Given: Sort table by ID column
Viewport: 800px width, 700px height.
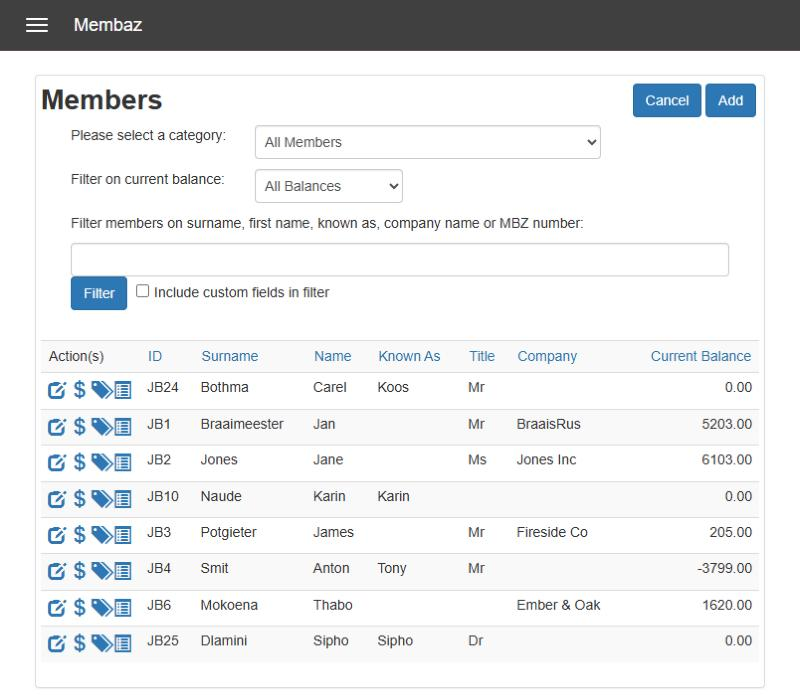Looking at the screenshot, I should [155, 356].
